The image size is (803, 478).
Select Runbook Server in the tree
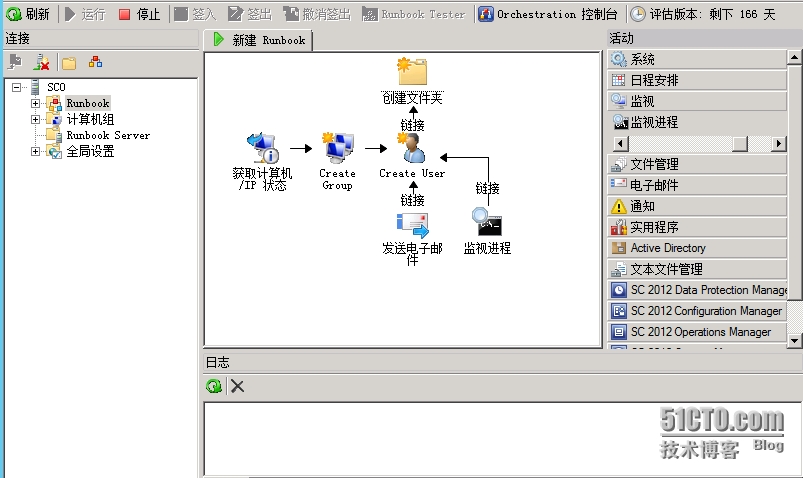[x=108, y=135]
